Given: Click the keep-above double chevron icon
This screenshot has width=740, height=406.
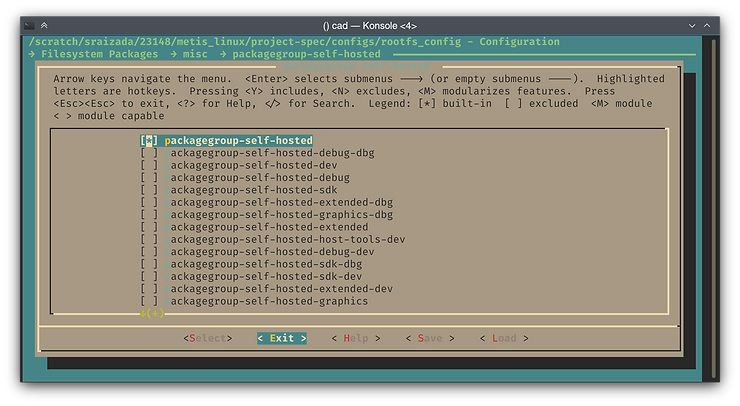Looking at the screenshot, I should point(44,24).
